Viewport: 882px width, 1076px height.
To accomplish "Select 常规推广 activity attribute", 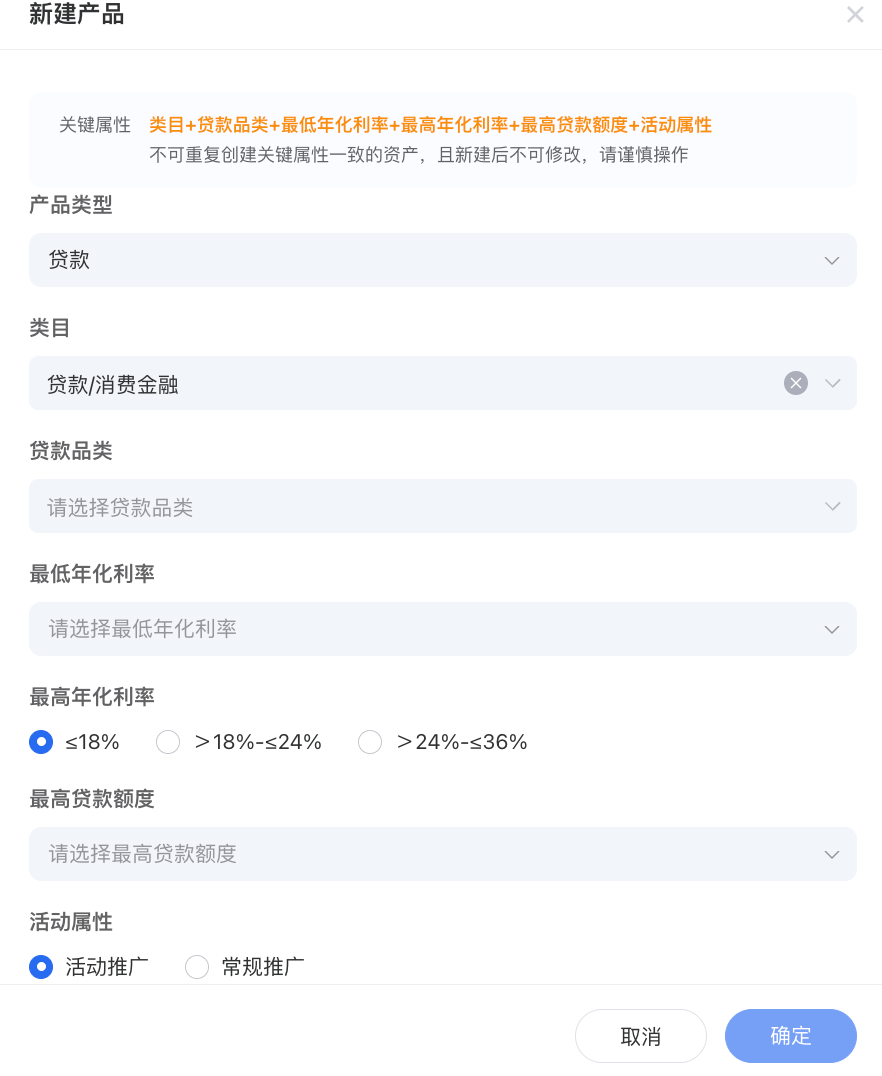I will tap(197, 967).
